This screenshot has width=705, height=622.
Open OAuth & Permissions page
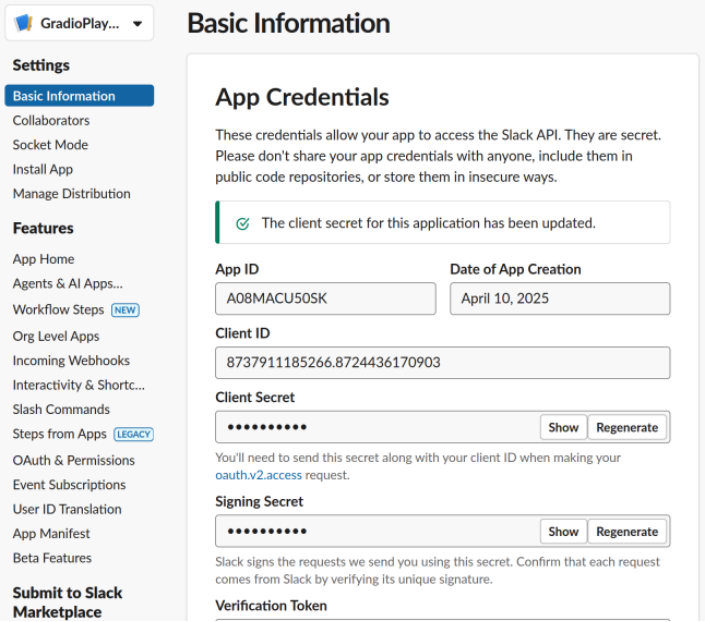pyautogui.click(x=74, y=461)
